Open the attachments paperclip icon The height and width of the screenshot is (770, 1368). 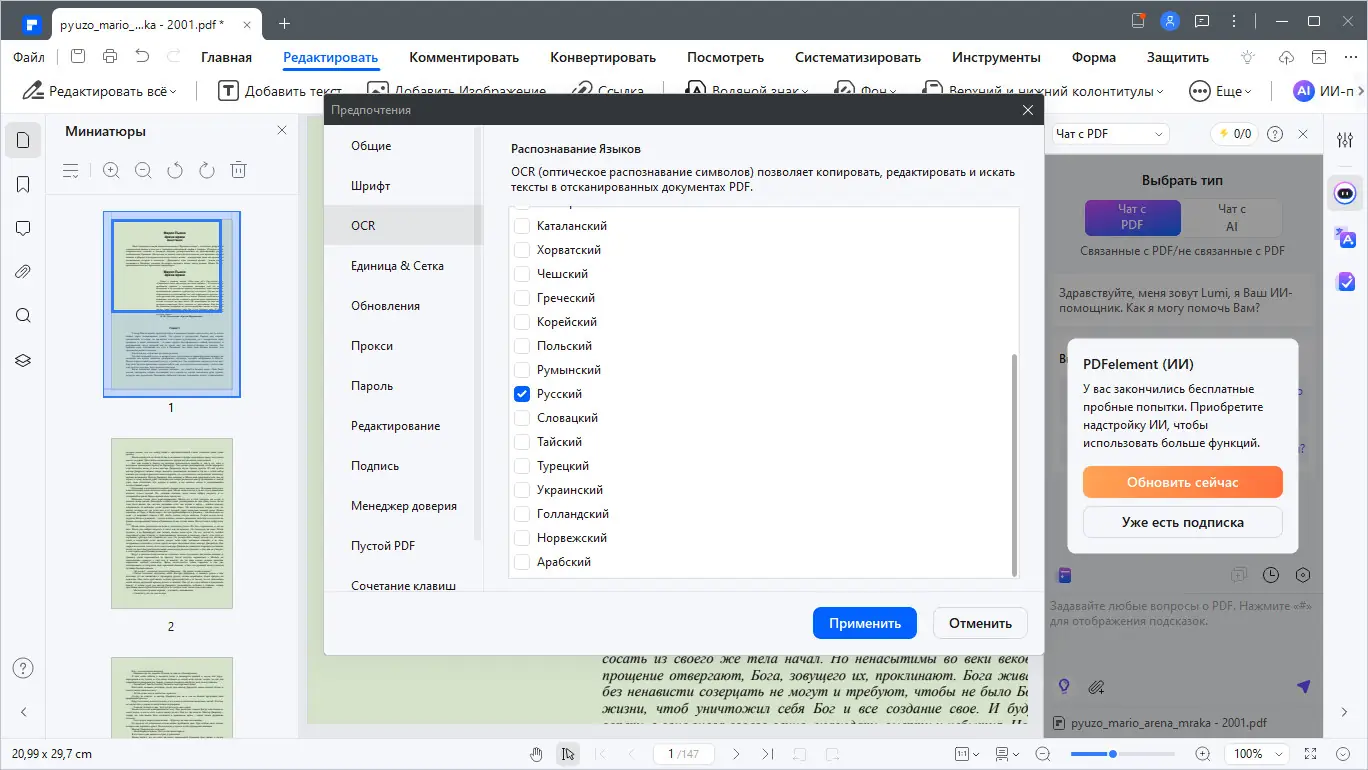(x=23, y=272)
